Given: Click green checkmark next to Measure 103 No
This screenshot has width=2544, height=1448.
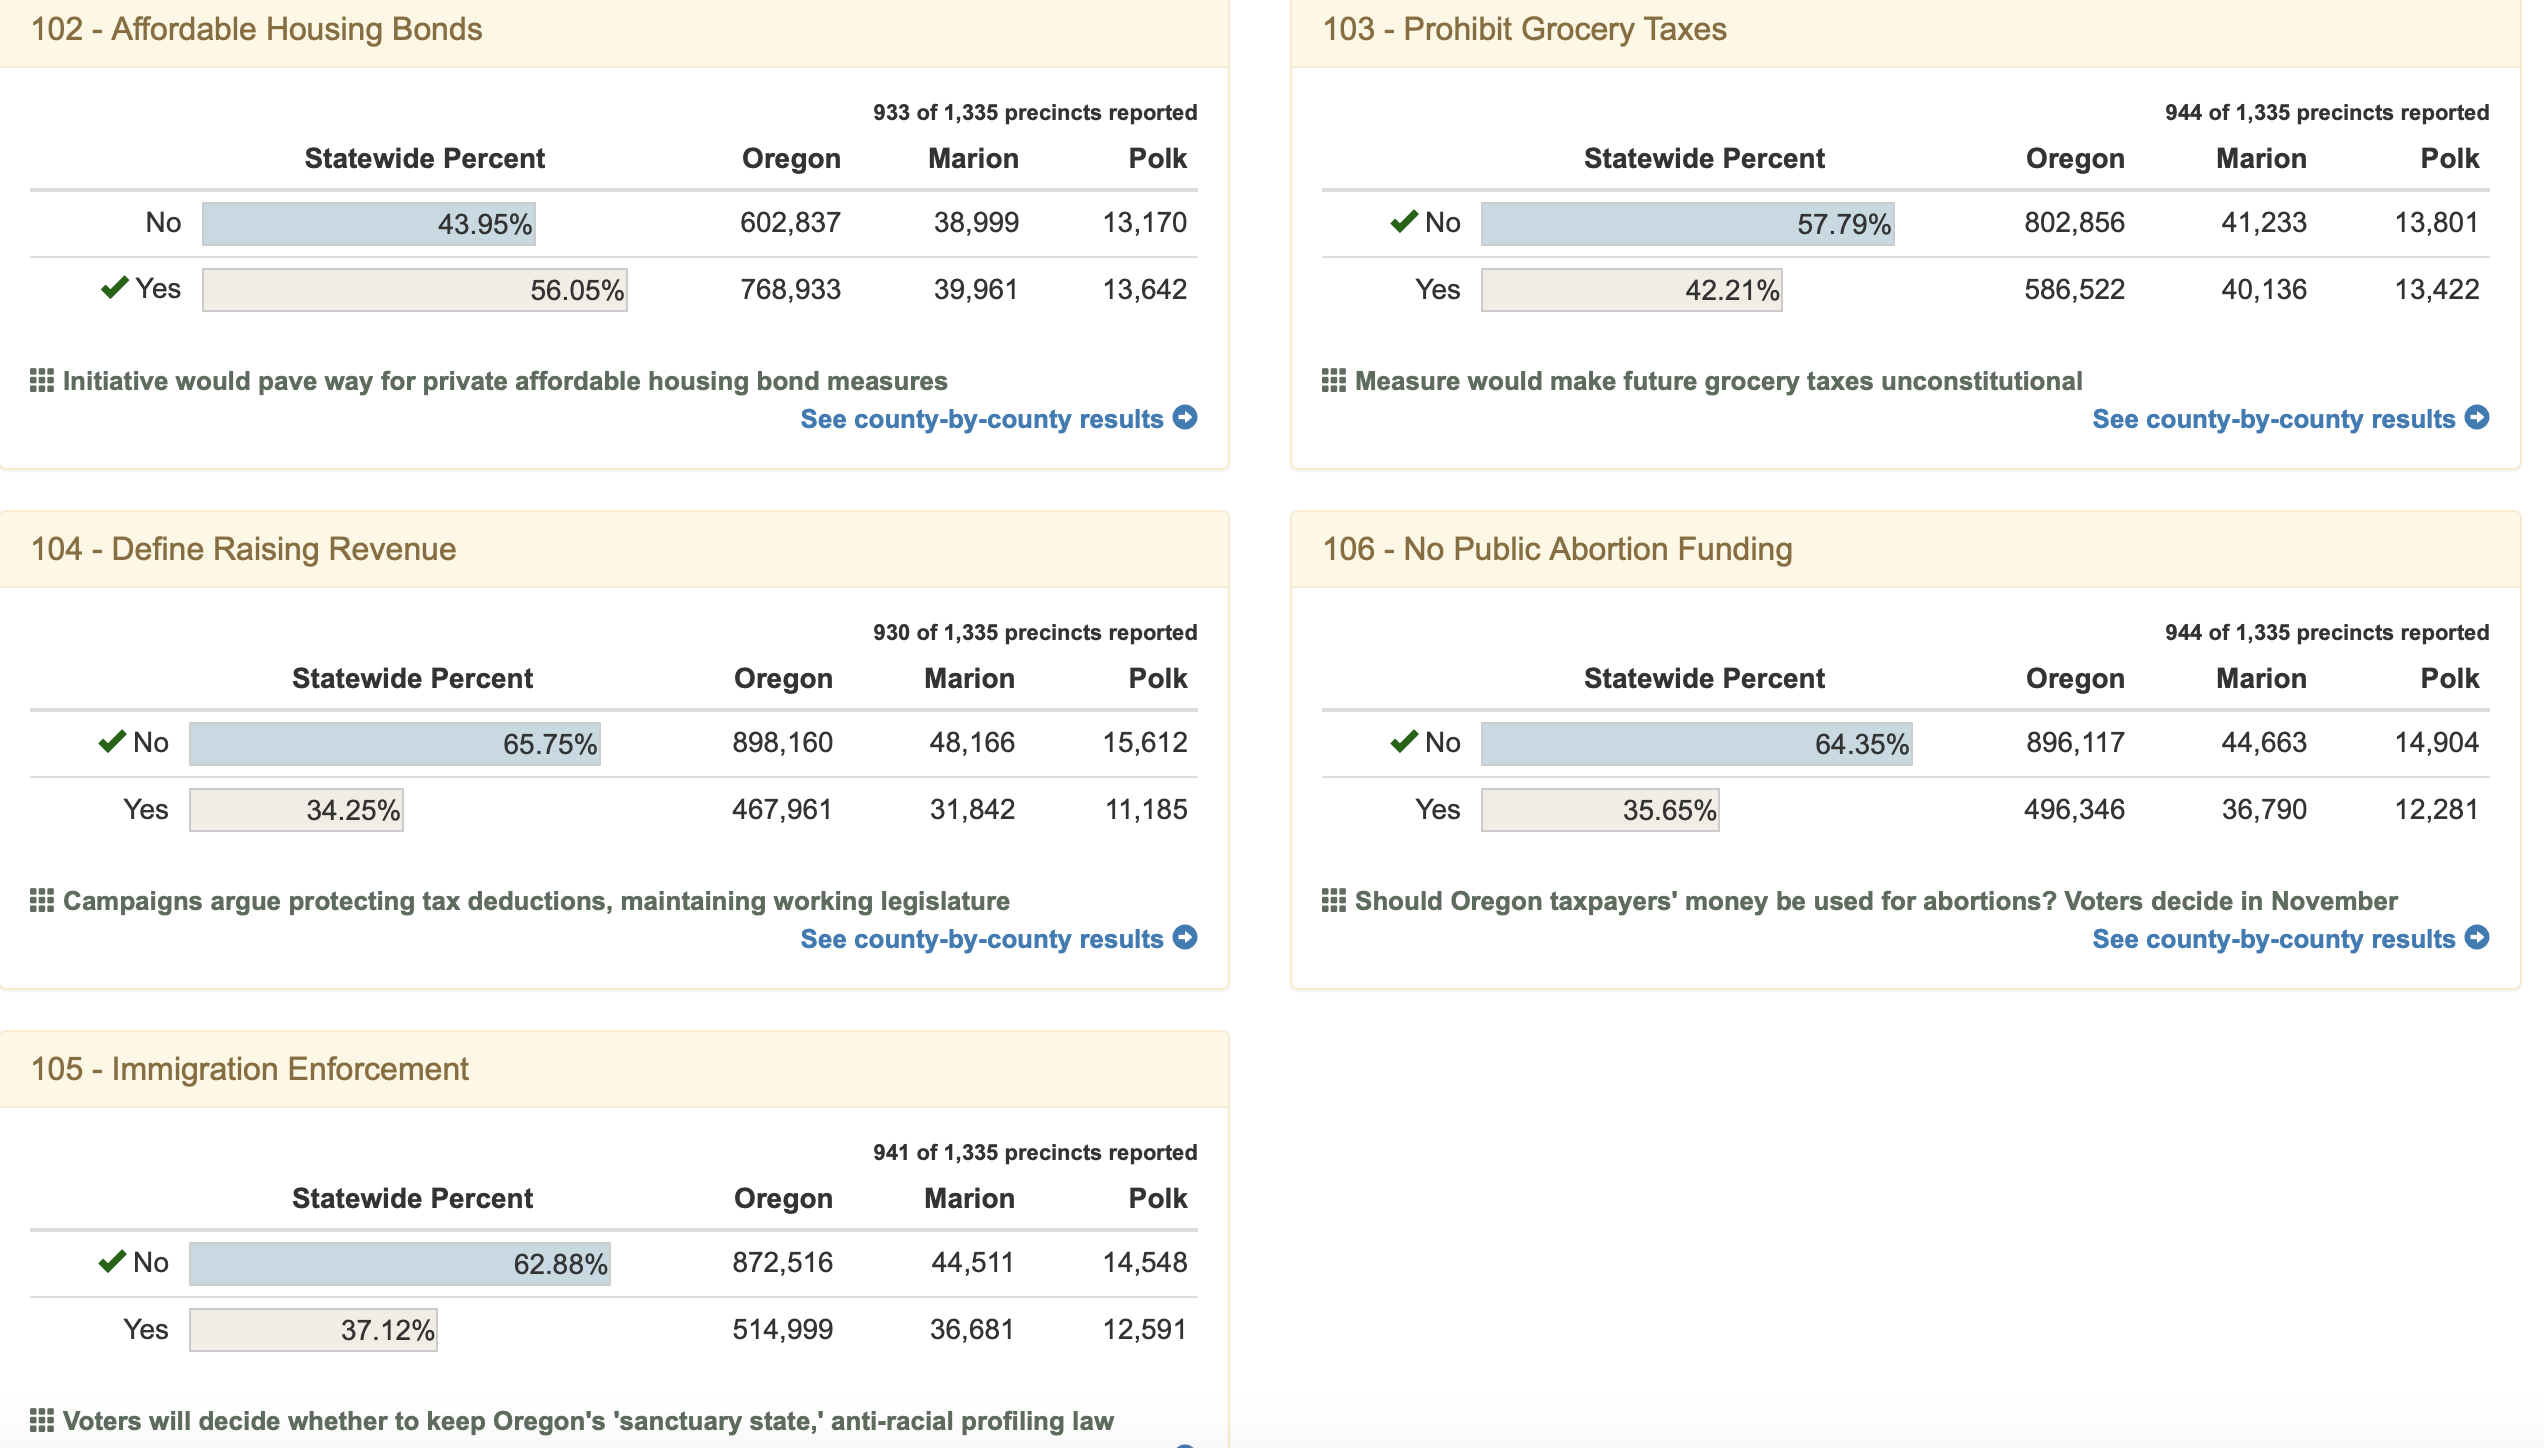Looking at the screenshot, I should click(1404, 221).
